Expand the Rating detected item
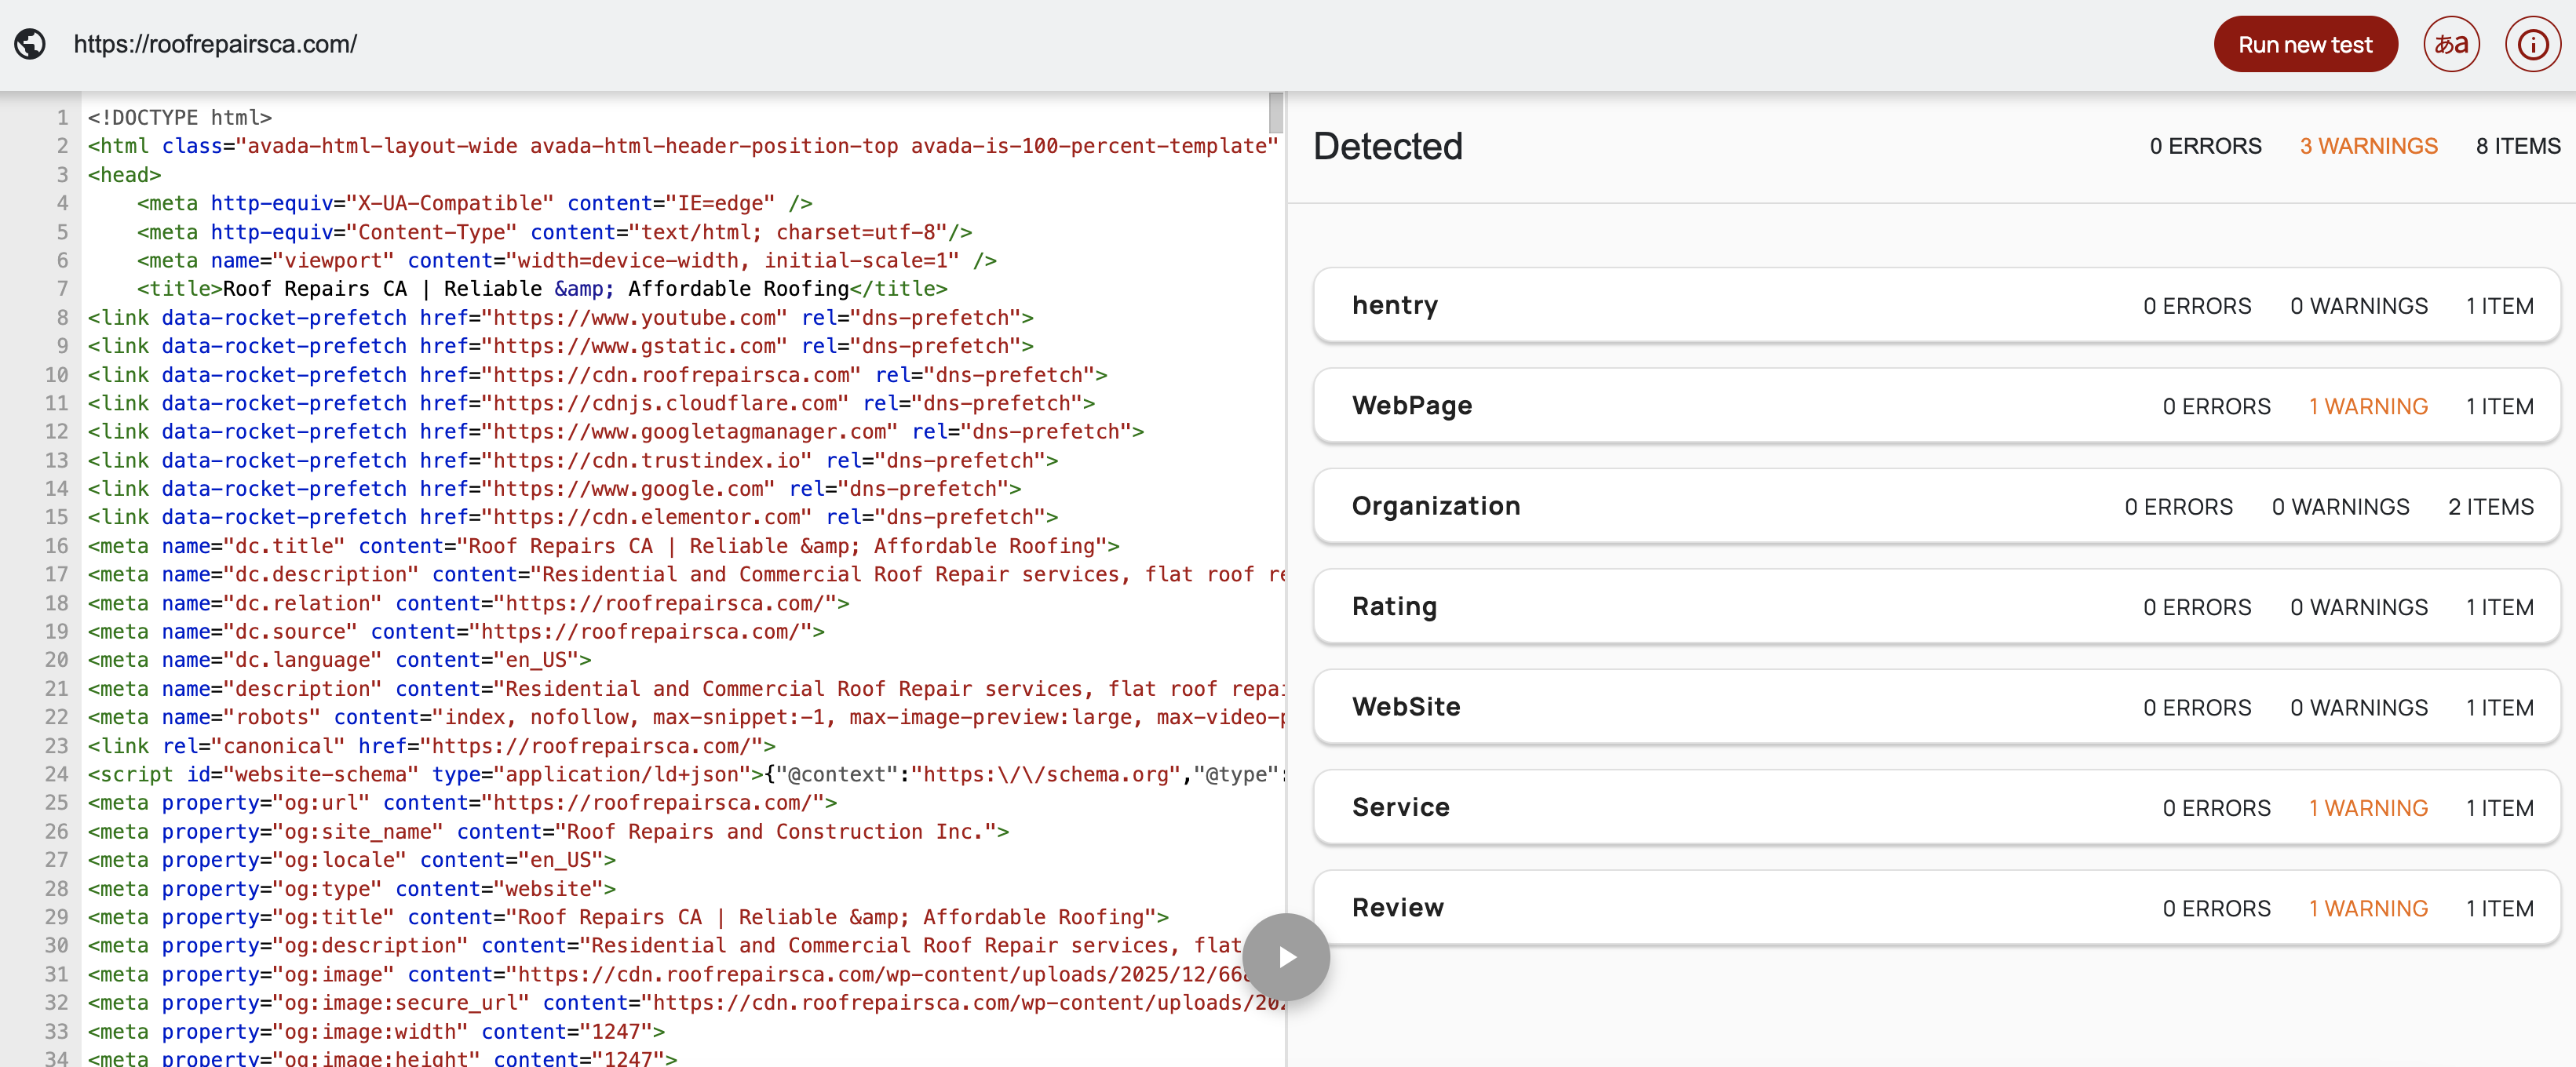The width and height of the screenshot is (2576, 1067). tap(1395, 607)
